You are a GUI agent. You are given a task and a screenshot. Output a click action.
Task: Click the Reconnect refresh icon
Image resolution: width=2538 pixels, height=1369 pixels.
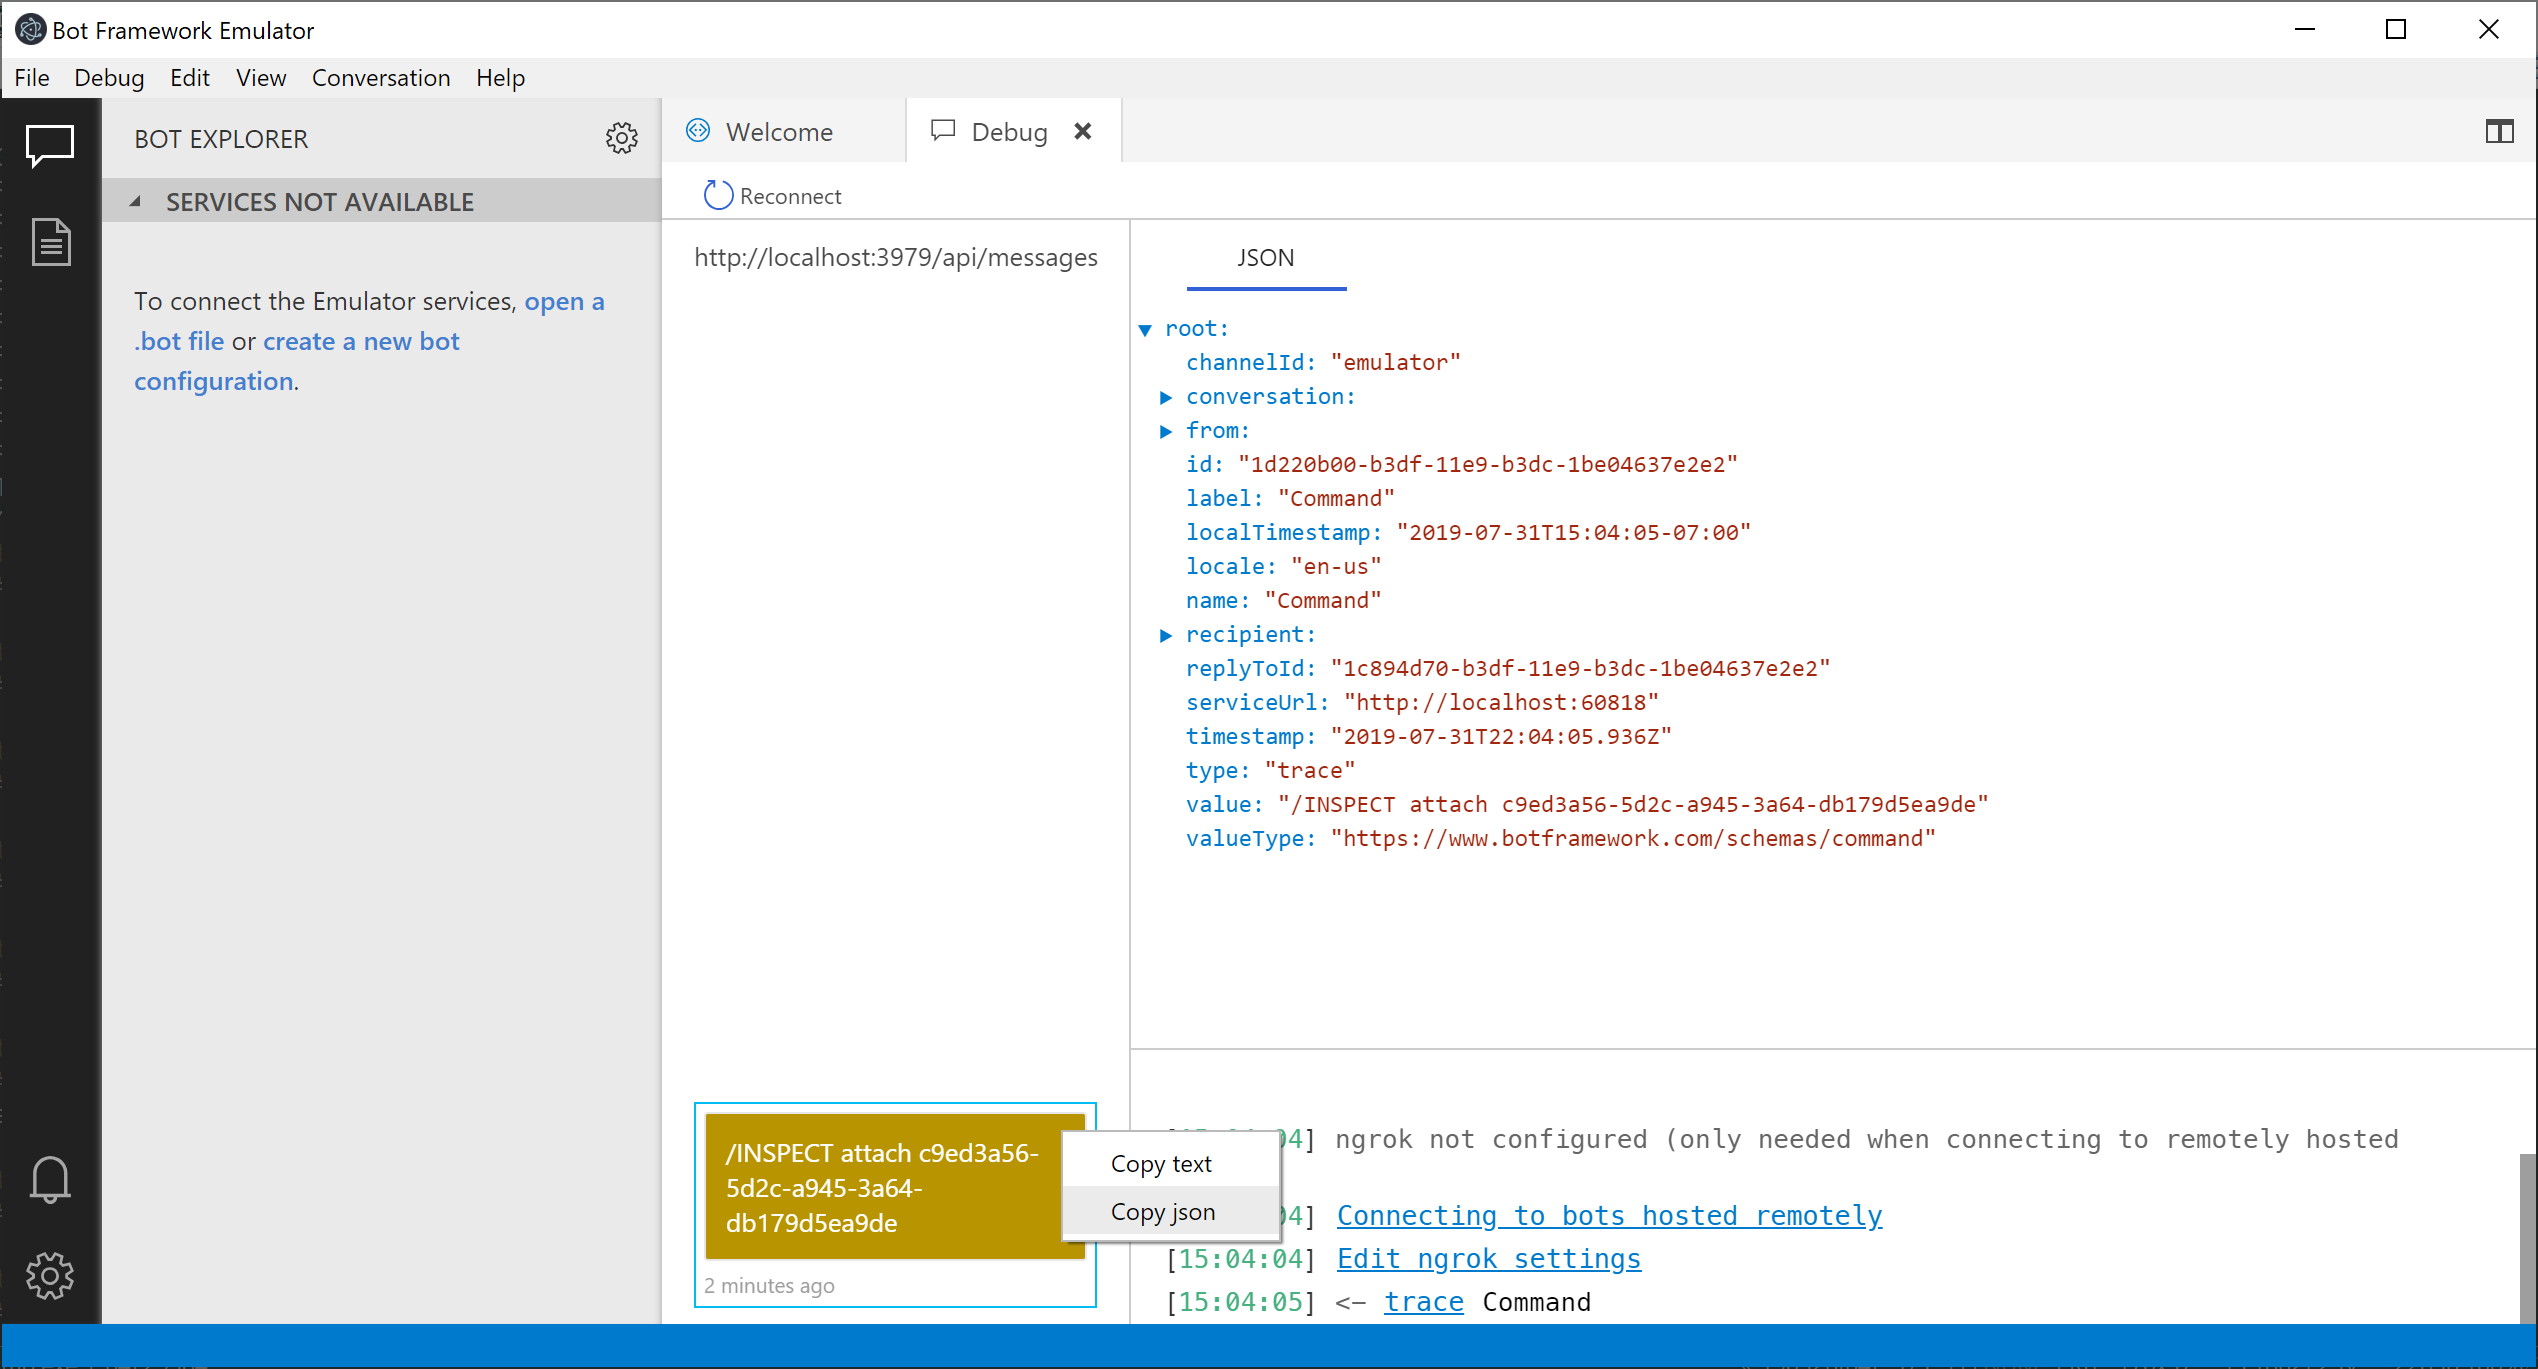[716, 195]
